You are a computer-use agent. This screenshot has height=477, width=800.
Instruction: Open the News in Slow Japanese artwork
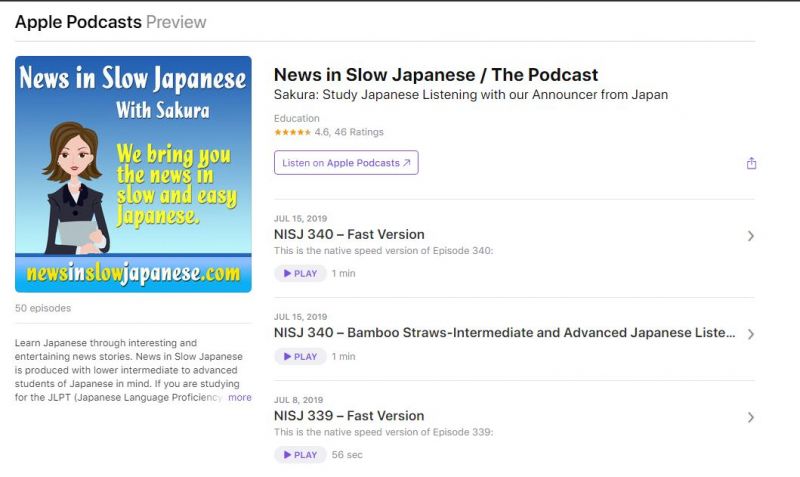coord(133,174)
